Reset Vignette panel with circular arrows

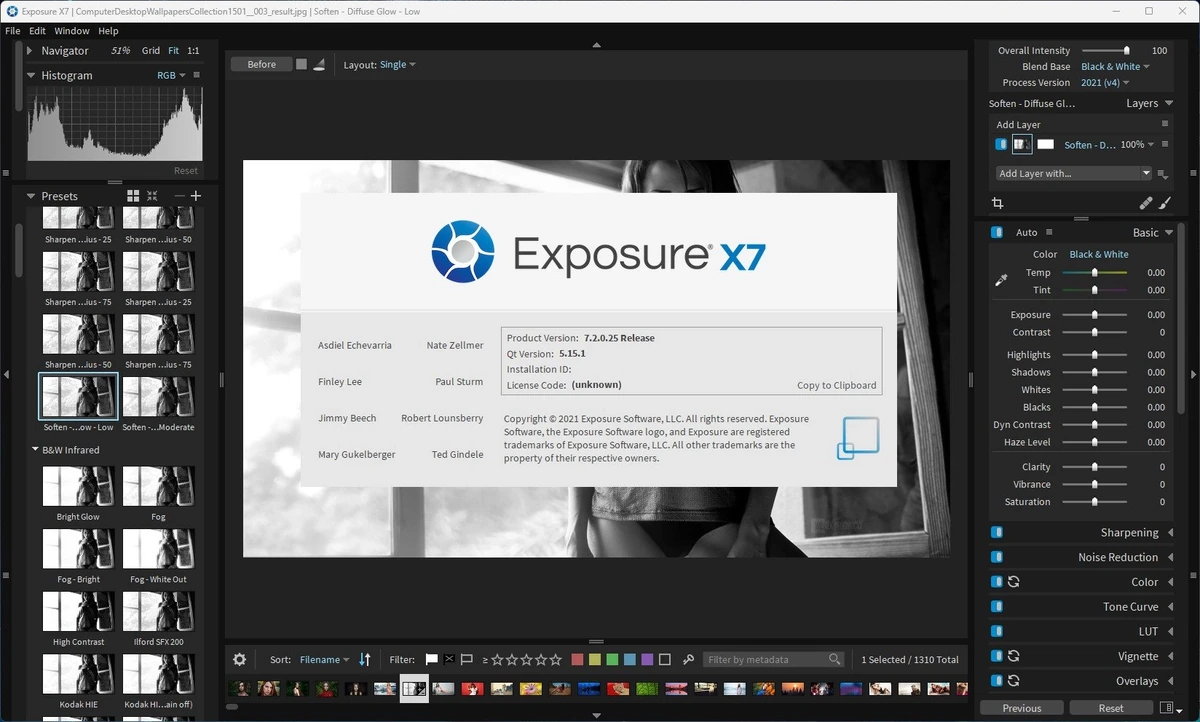pyautogui.click(x=1013, y=656)
